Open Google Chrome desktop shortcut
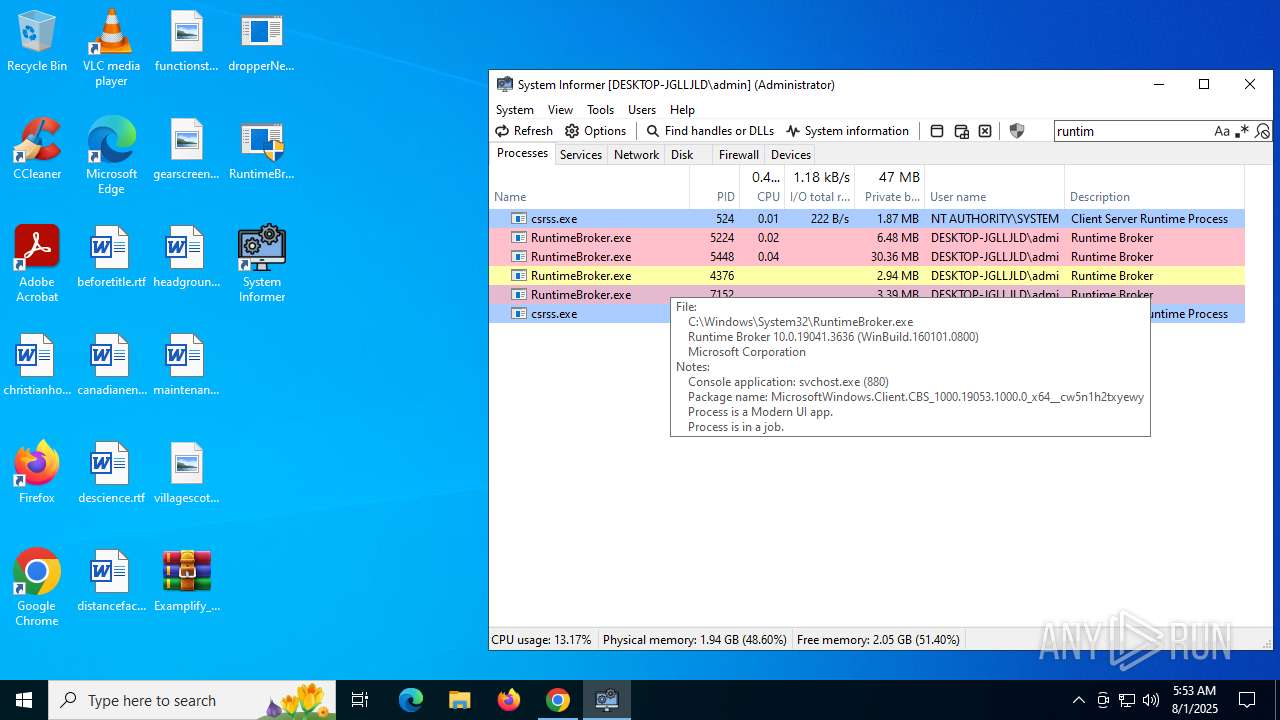 point(37,588)
